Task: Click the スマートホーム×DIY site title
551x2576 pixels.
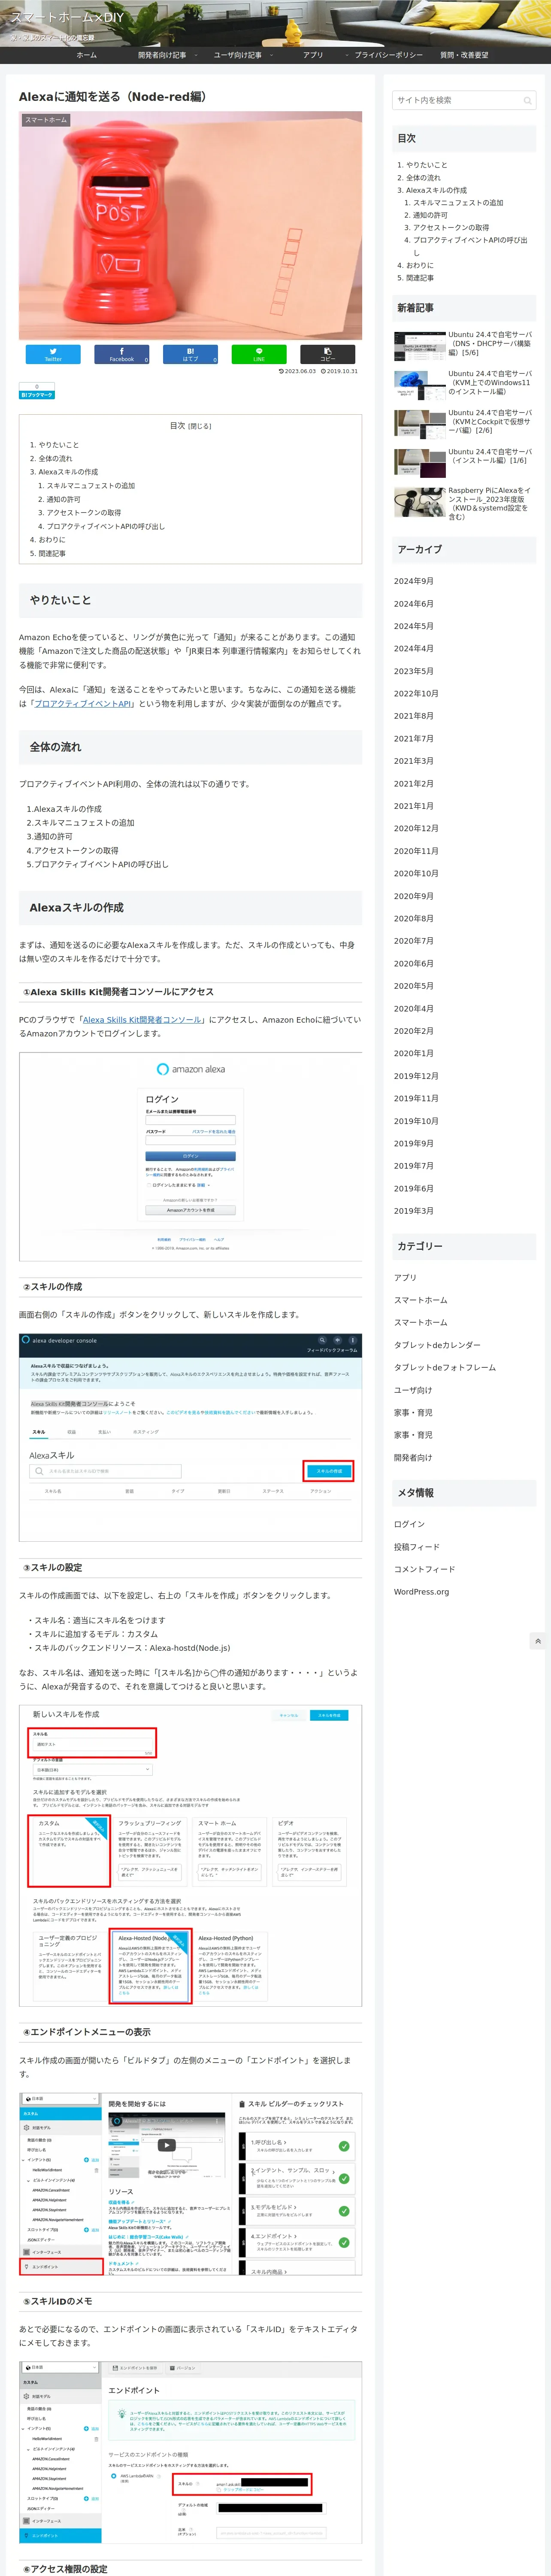Action: point(68,17)
